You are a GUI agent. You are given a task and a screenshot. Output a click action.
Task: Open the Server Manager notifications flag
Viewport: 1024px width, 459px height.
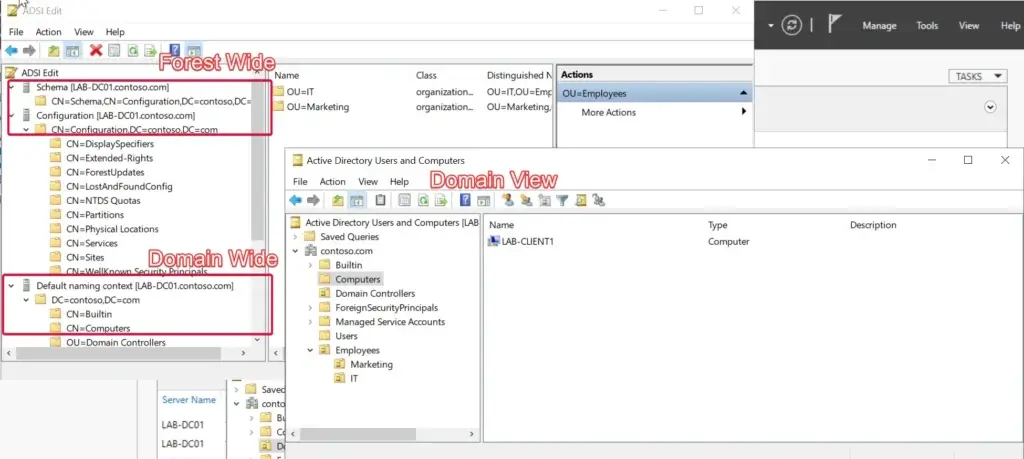click(835, 25)
